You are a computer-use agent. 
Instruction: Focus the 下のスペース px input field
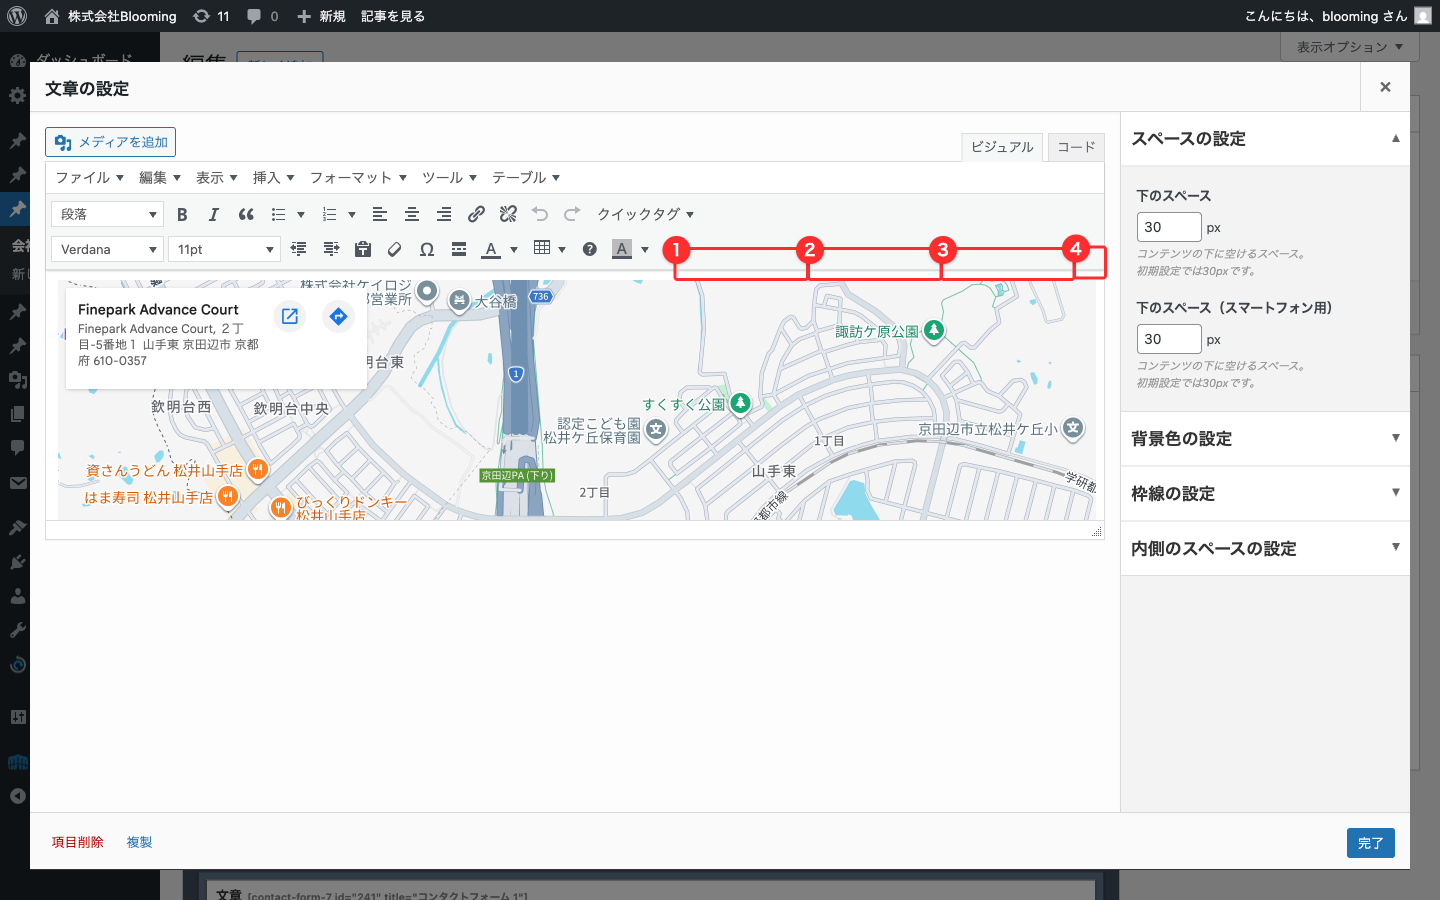[1169, 227]
